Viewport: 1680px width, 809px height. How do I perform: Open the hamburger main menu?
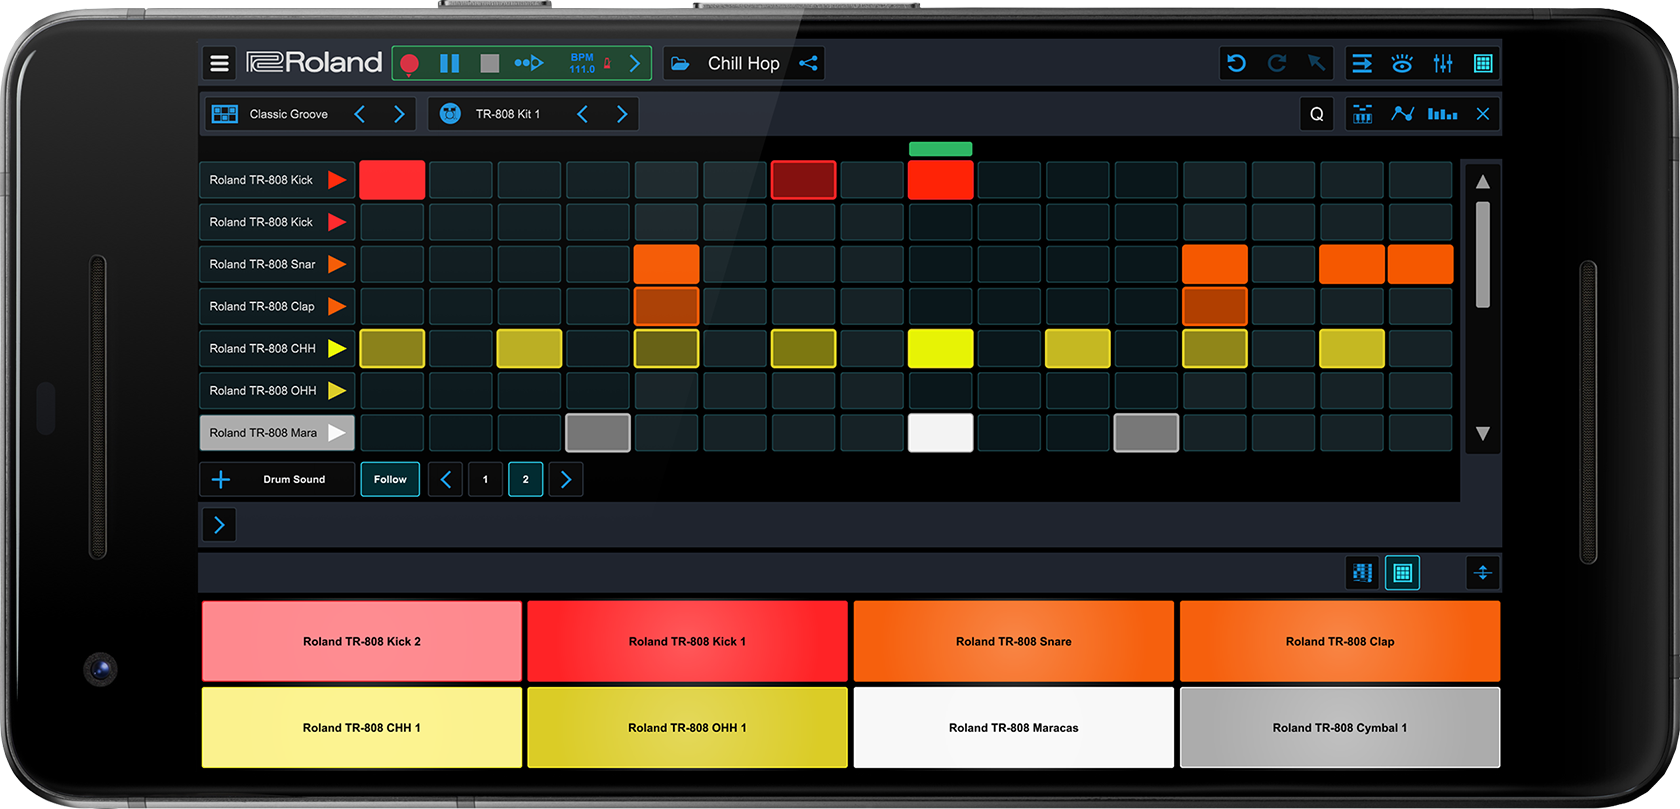219,63
